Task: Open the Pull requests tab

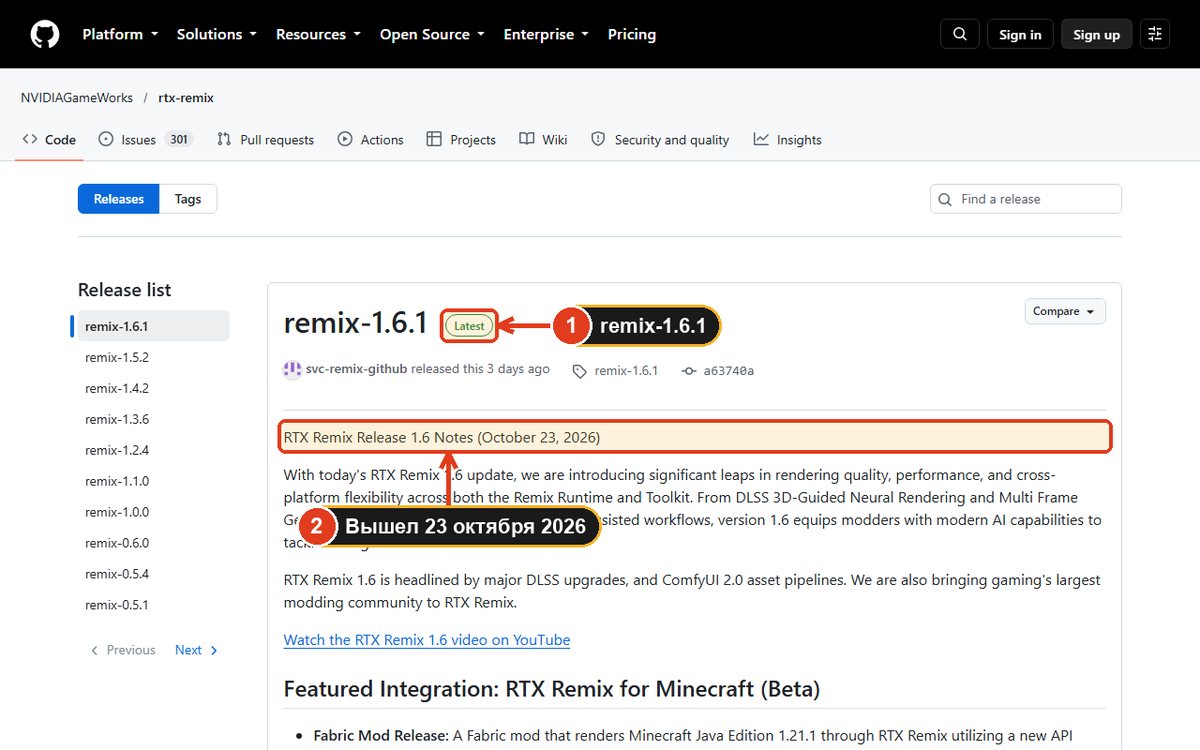Action: pyautogui.click(x=265, y=140)
